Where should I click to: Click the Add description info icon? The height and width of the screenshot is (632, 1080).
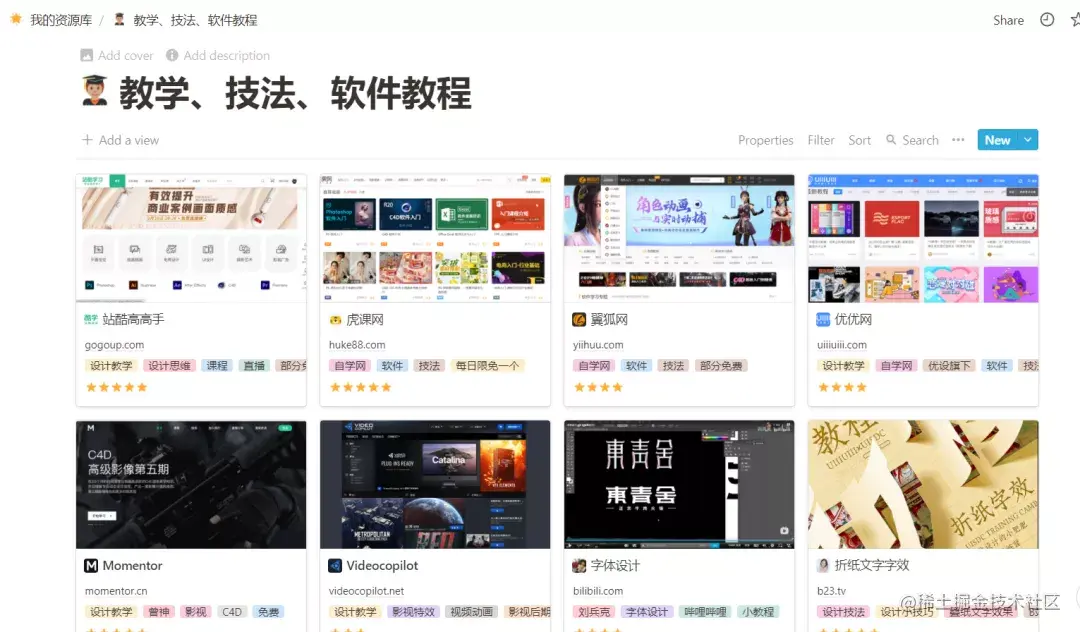tap(172, 55)
